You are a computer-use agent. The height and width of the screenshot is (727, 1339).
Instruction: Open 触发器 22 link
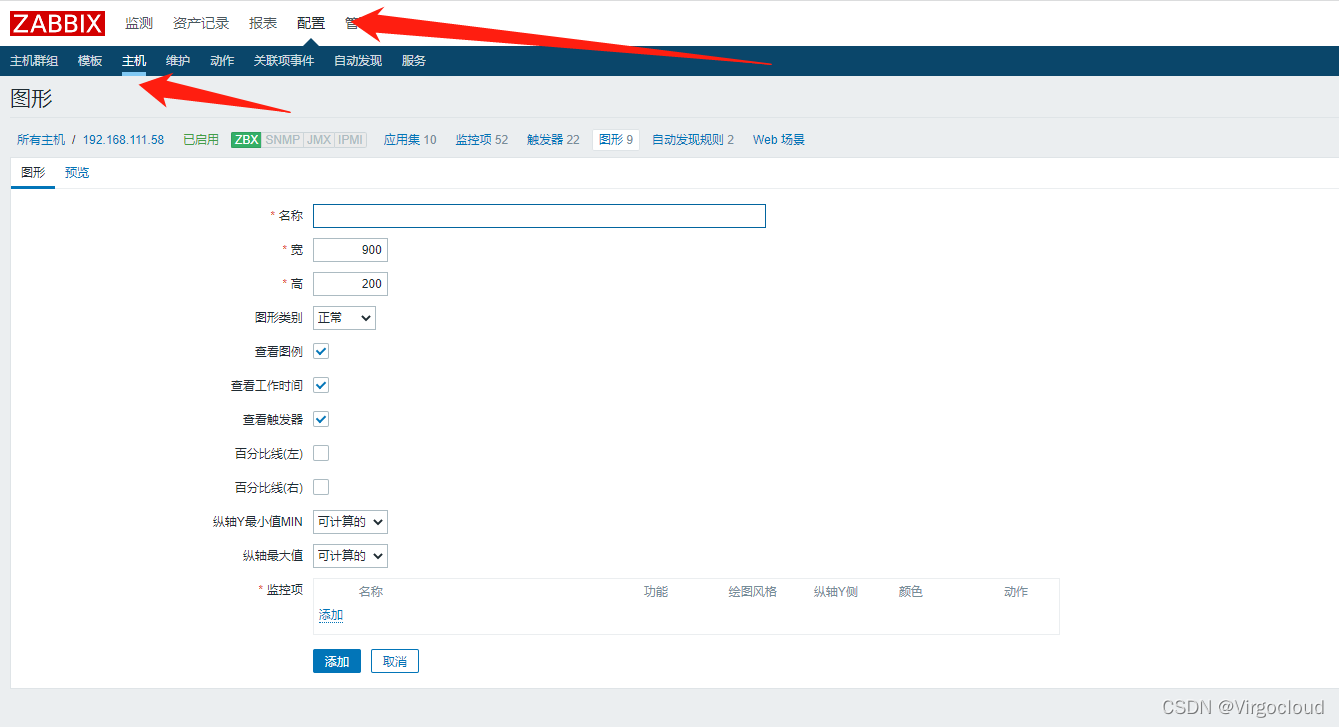click(553, 140)
